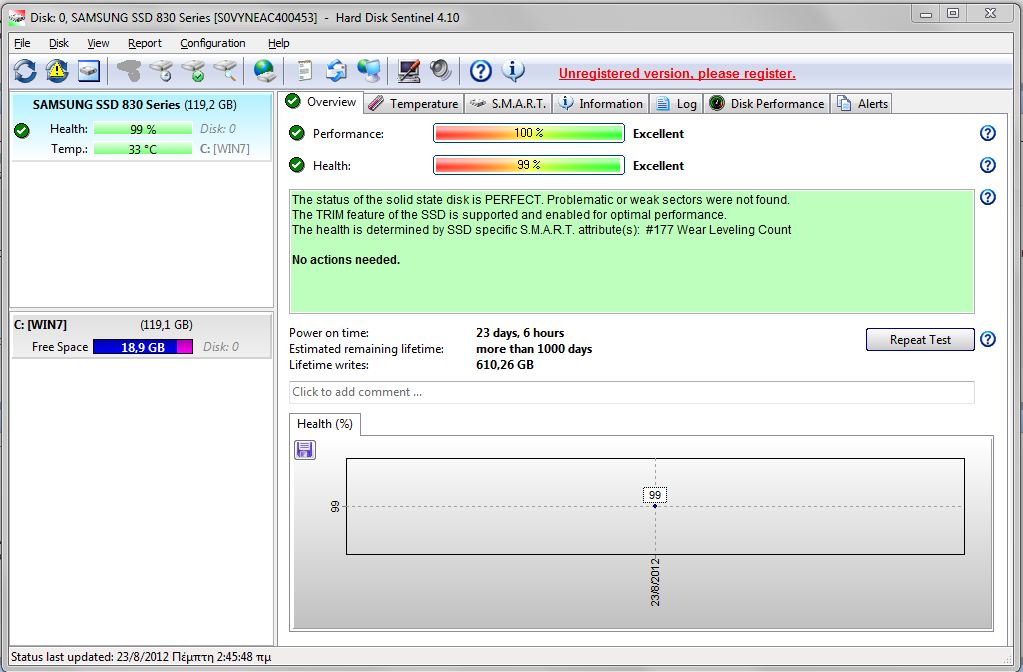Click the greyed-out disk test toolbar icon
The height and width of the screenshot is (672, 1023).
(x=129, y=70)
